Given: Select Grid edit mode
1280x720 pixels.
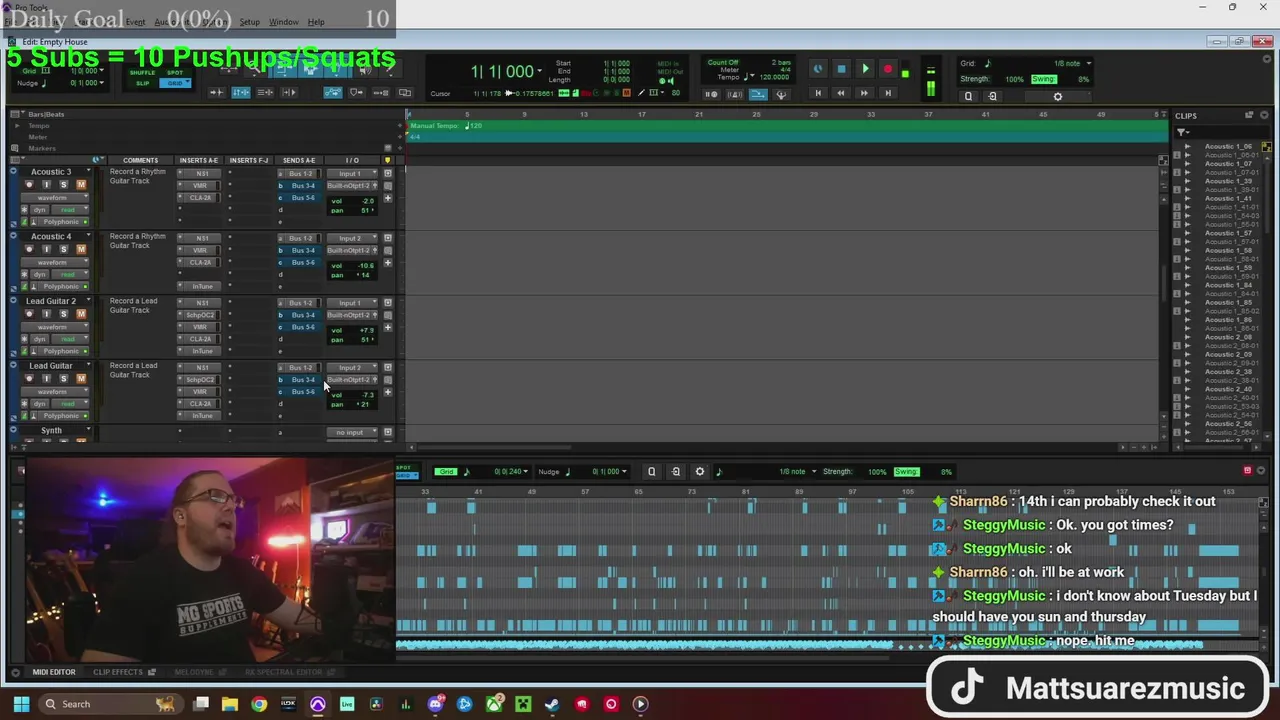Looking at the screenshot, I should pos(175,83).
